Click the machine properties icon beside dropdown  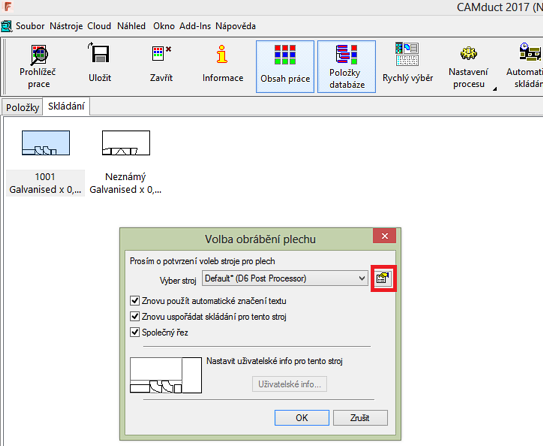(383, 278)
